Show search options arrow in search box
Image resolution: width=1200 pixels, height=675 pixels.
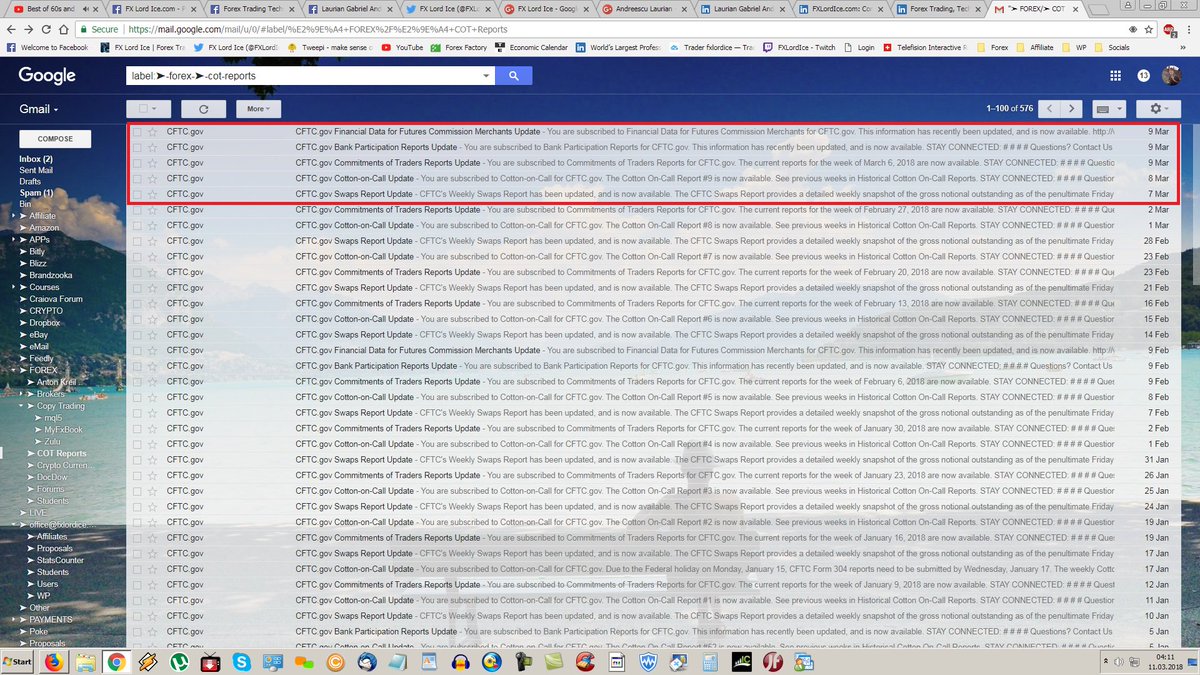487,76
